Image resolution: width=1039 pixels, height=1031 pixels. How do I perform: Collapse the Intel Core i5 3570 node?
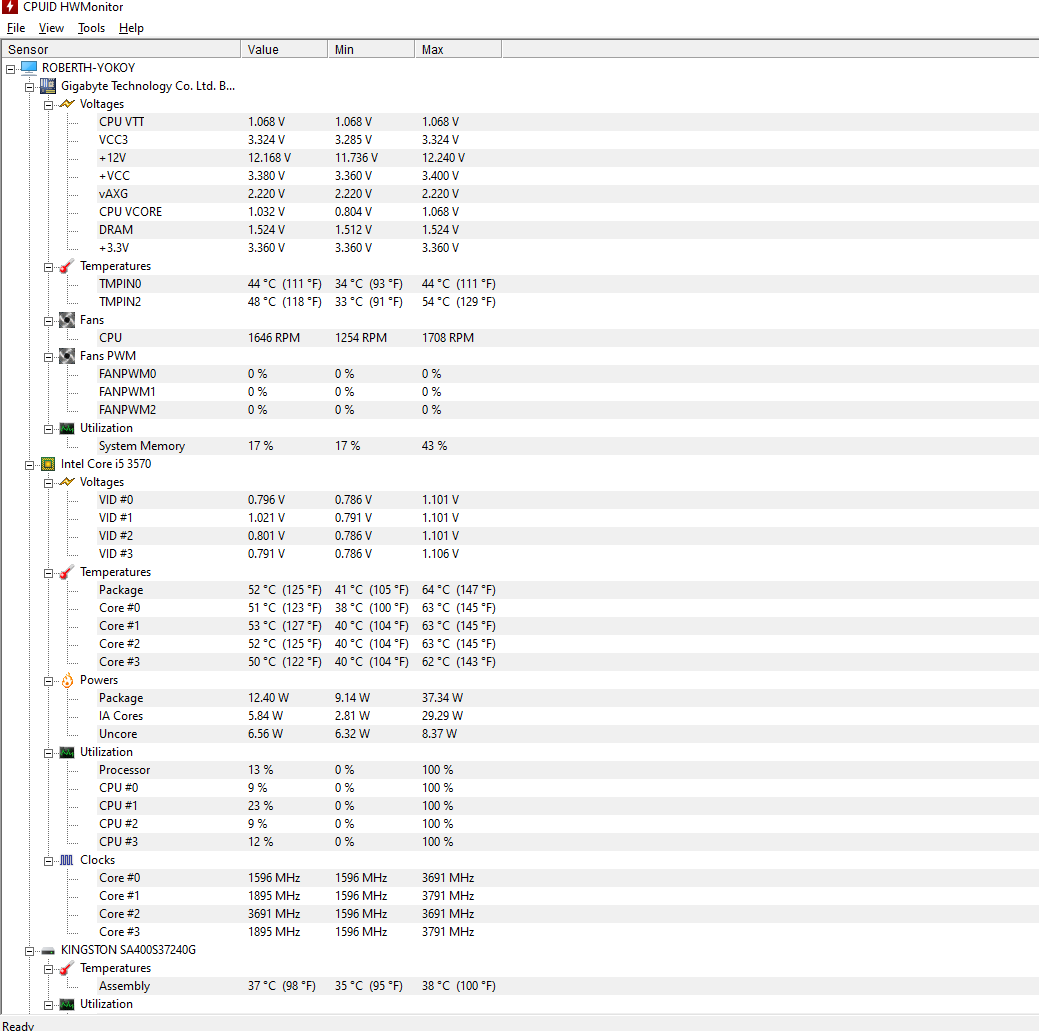pyautogui.click(x=29, y=465)
